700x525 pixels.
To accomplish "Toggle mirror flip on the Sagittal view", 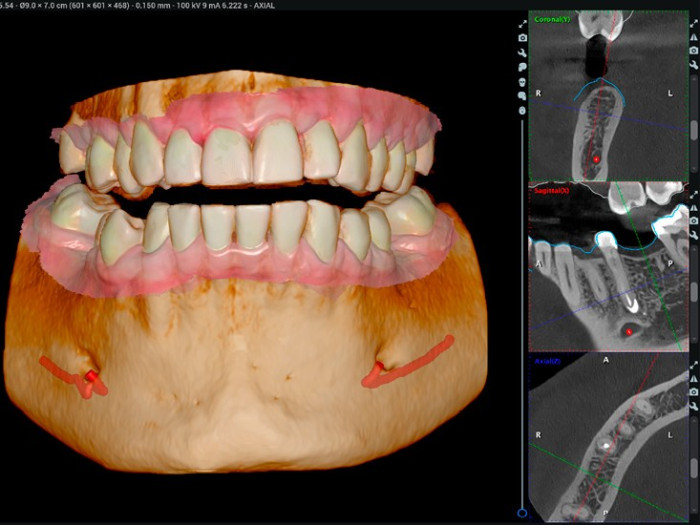I will [694, 208].
